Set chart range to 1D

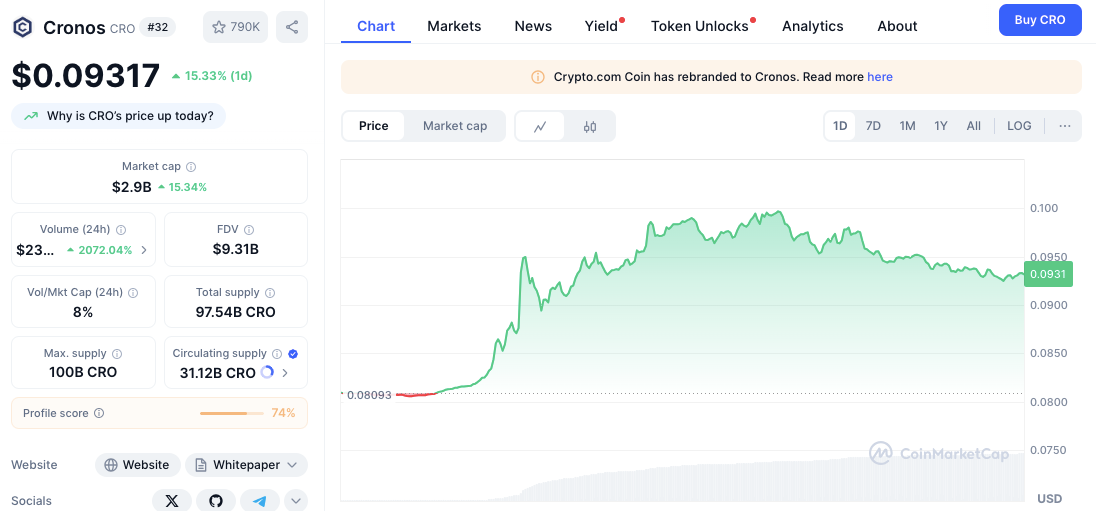(839, 126)
